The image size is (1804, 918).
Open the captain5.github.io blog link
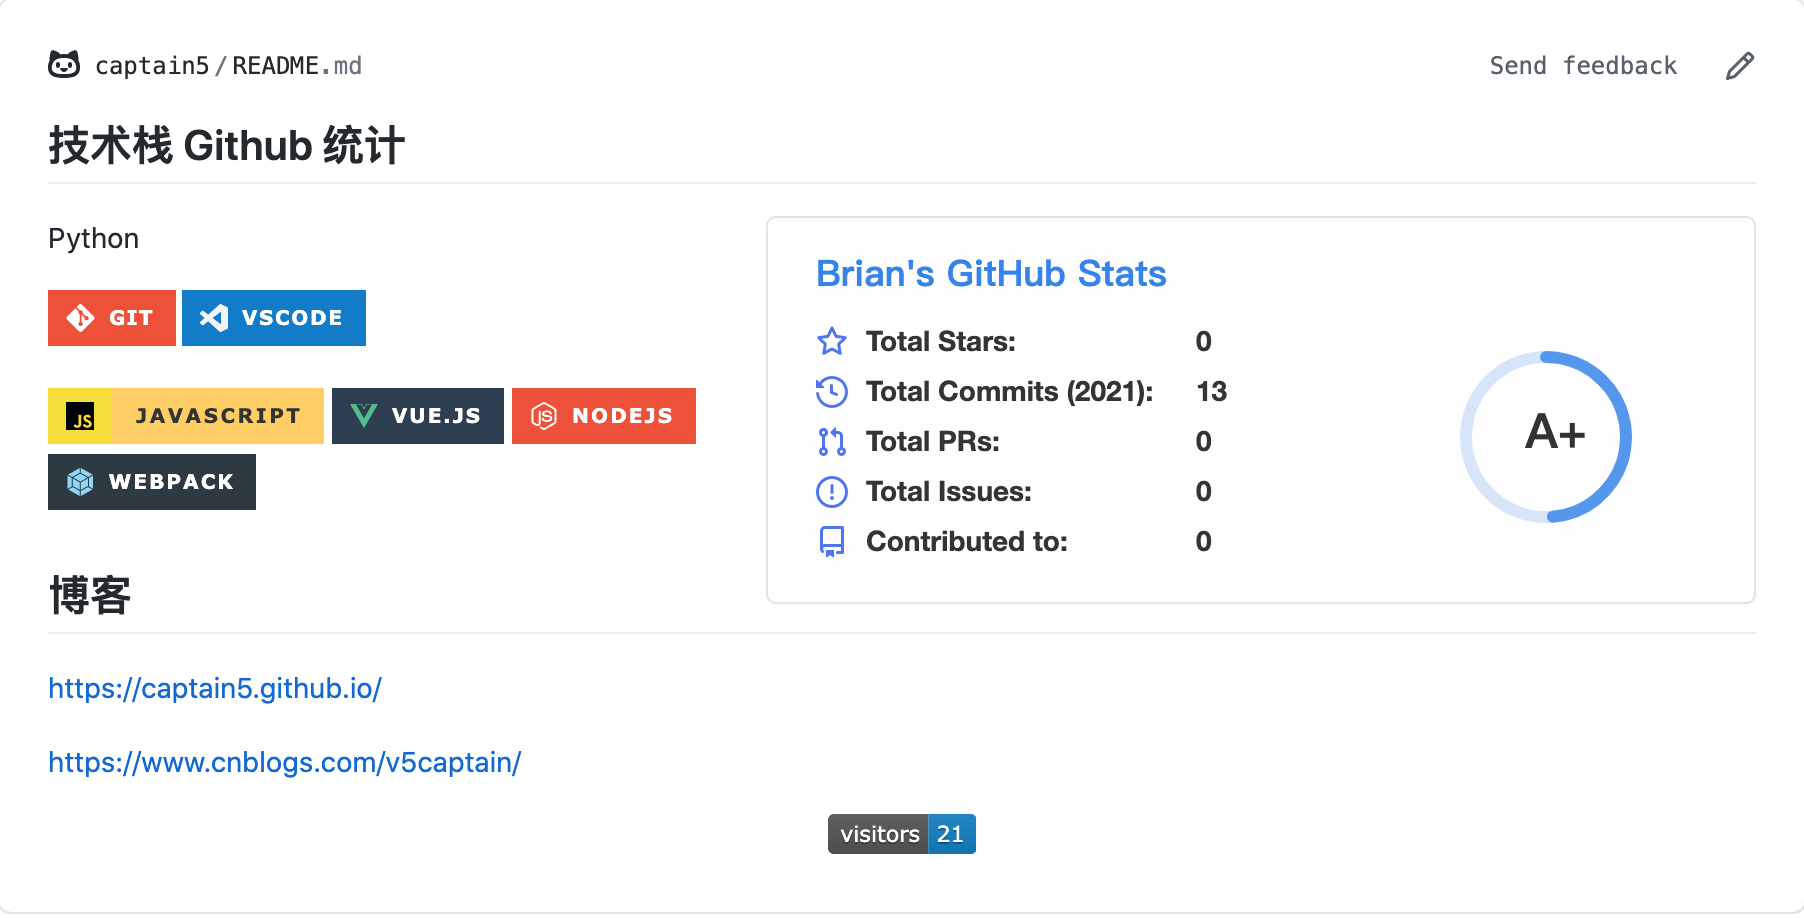pyautogui.click(x=214, y=688)
